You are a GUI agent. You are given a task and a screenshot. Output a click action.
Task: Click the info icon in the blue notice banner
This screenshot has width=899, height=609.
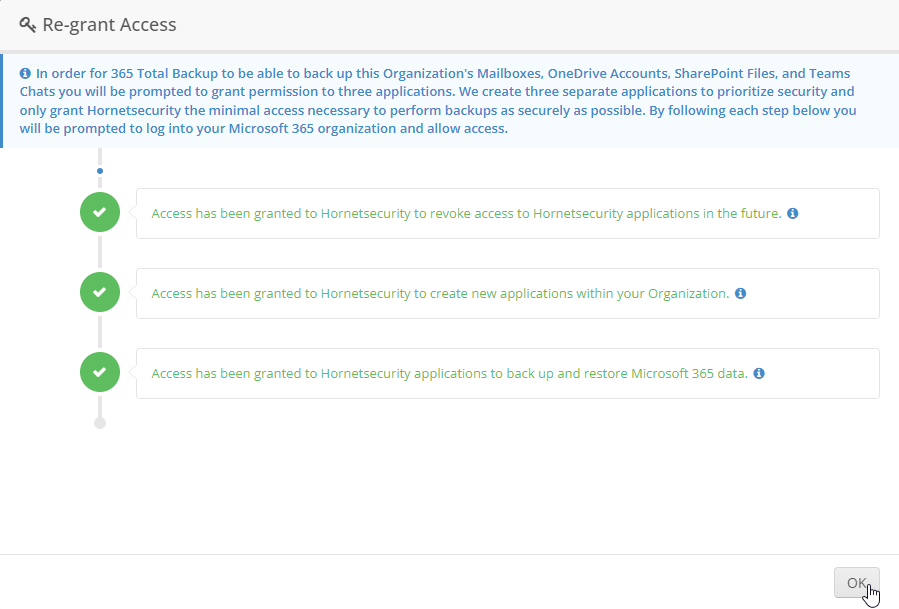click(x=25, y=73)
